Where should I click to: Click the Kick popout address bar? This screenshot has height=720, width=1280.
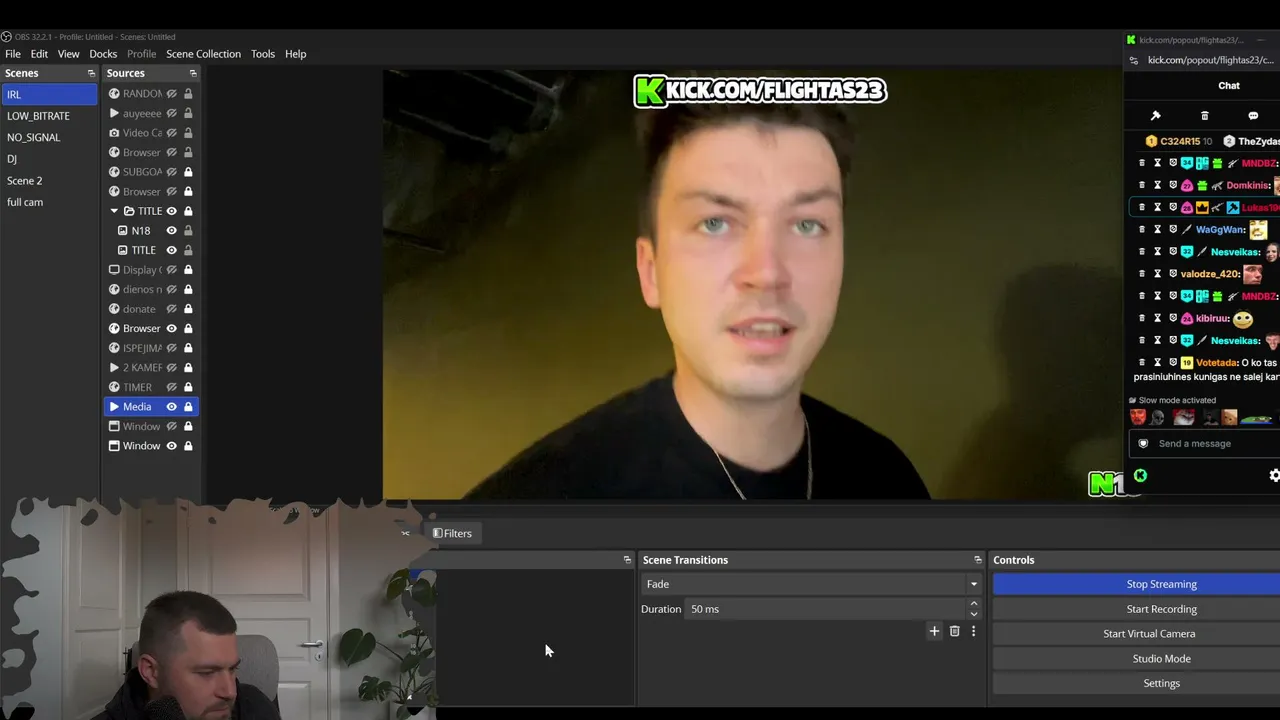point(1210,60)
